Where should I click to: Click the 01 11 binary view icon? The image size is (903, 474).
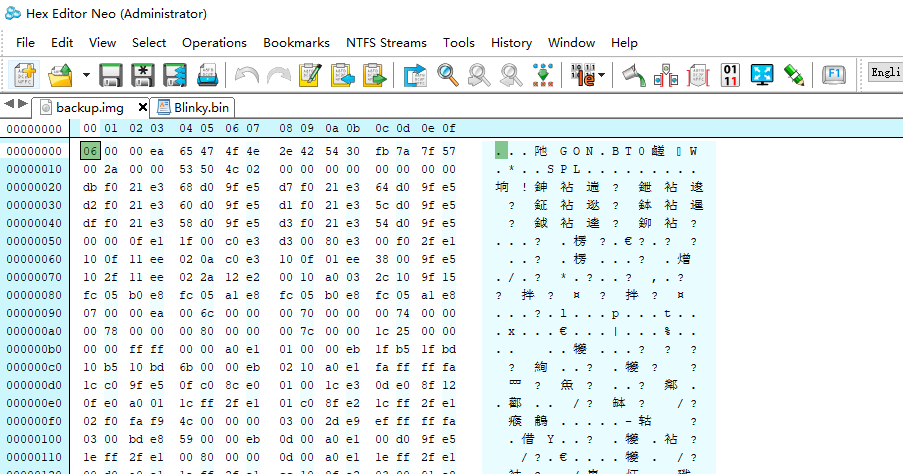(730, 75)
